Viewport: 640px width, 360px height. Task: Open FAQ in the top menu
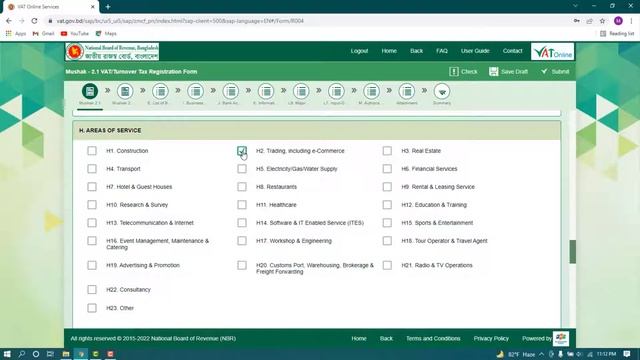point(442,51)
